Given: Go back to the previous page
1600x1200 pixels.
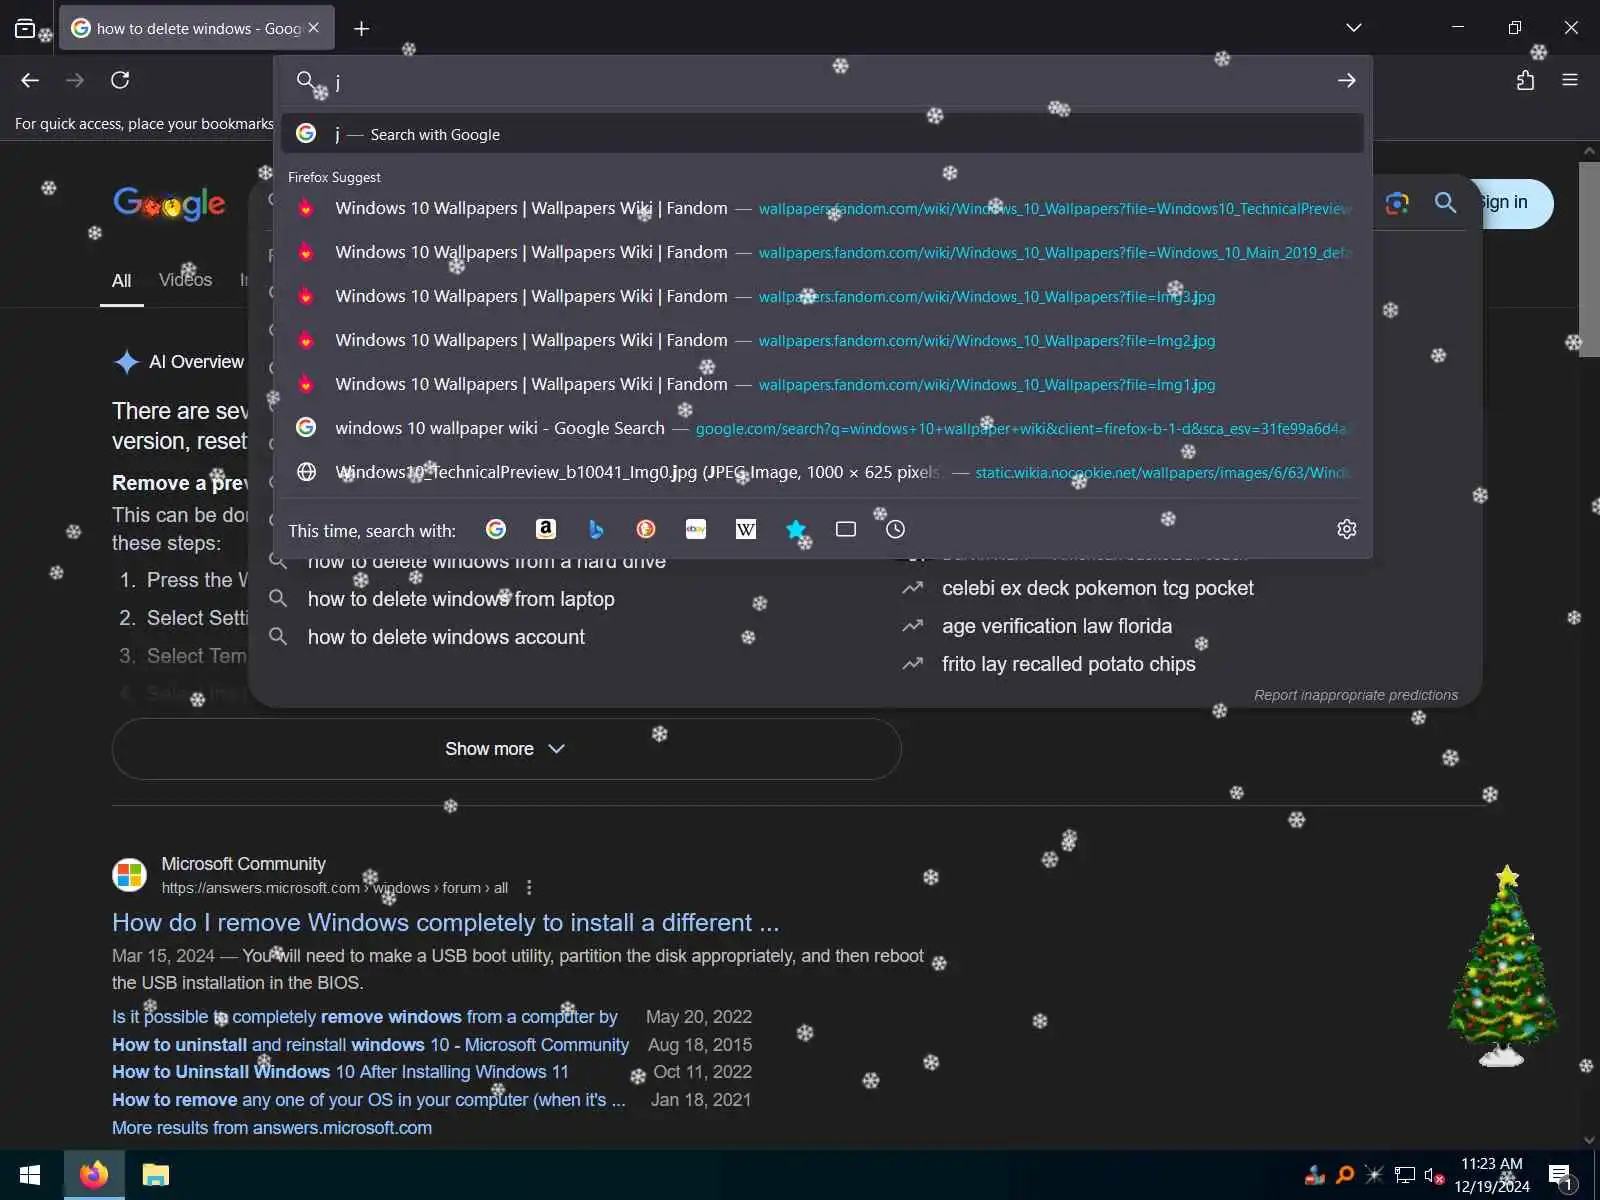Looking at the screenshot, I should (30, 80).
